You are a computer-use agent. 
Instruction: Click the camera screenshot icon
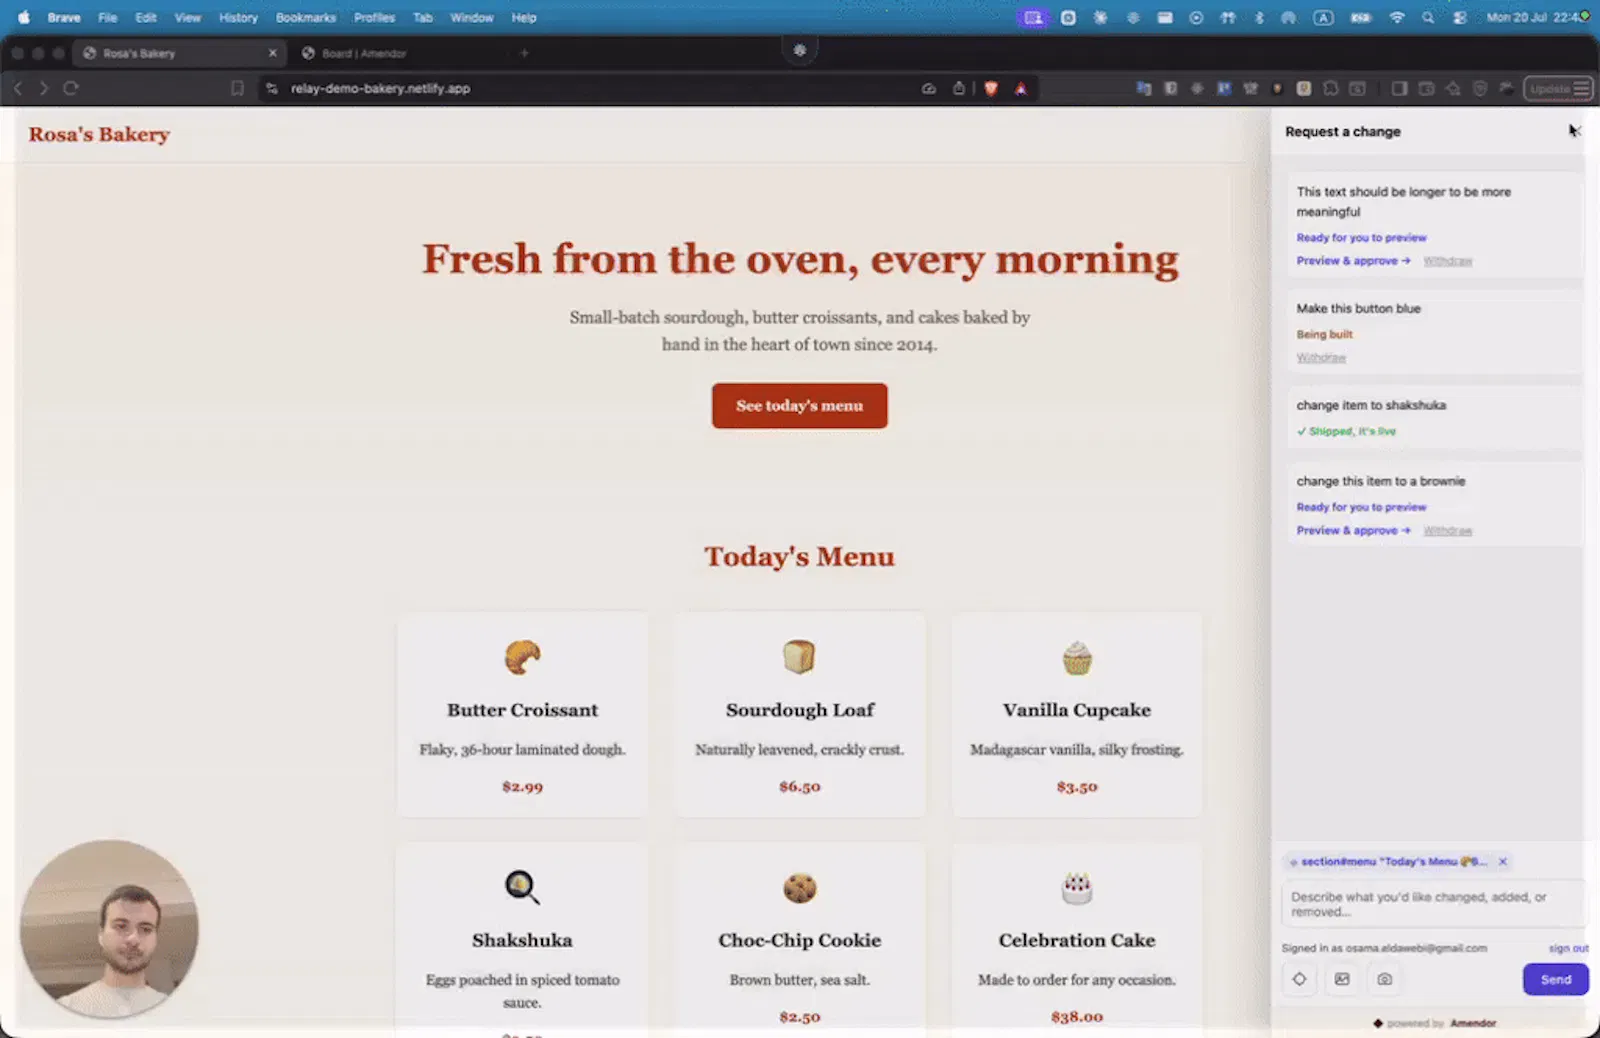pos(1384,979)
